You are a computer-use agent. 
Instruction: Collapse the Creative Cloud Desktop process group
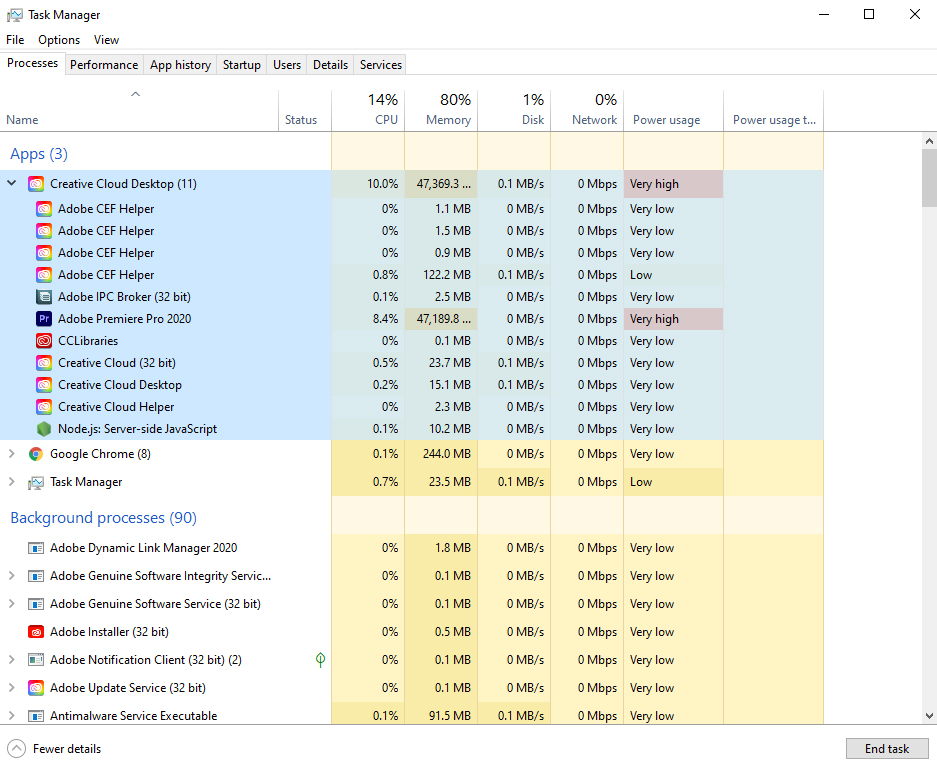(x=11, y=183)
